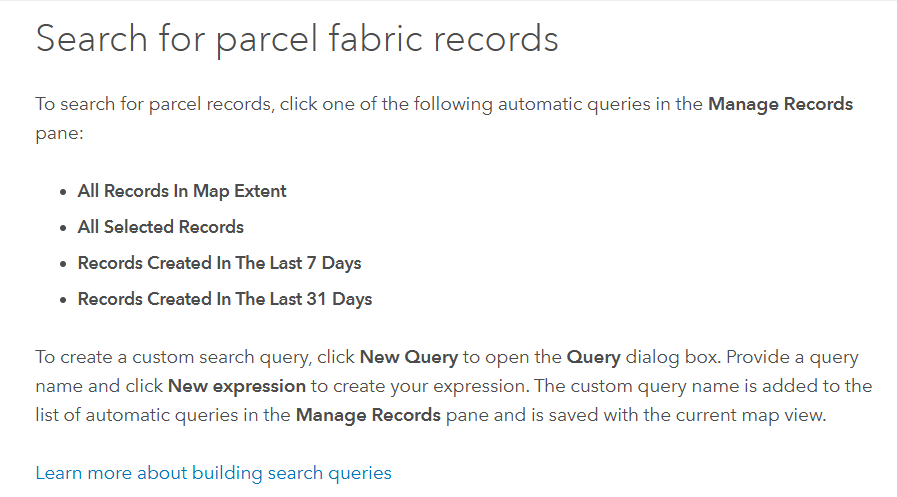Click the bold 'New expression' text
Viewport: 897px width, 497px height.
236,386
